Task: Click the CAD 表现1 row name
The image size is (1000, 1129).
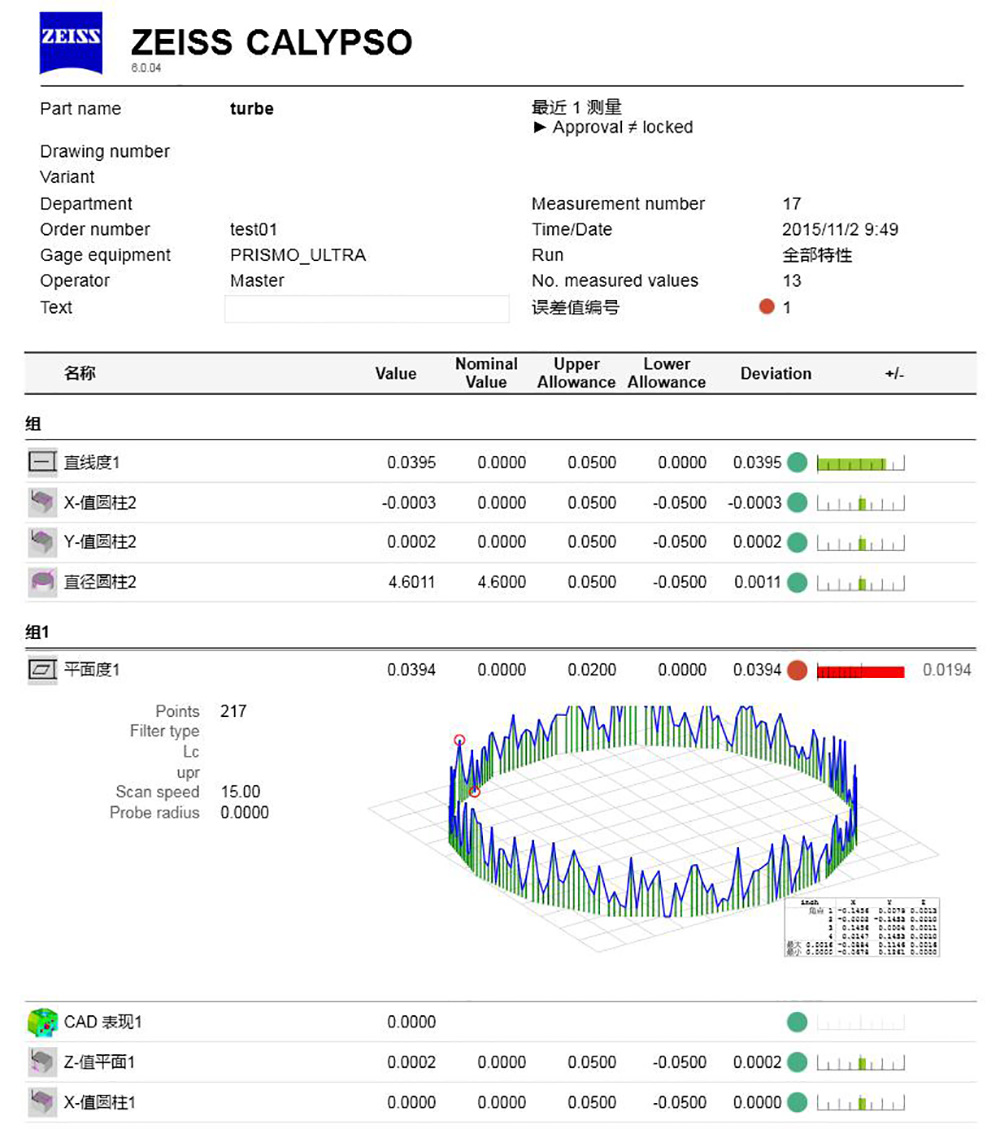Action: point(103,1022)
